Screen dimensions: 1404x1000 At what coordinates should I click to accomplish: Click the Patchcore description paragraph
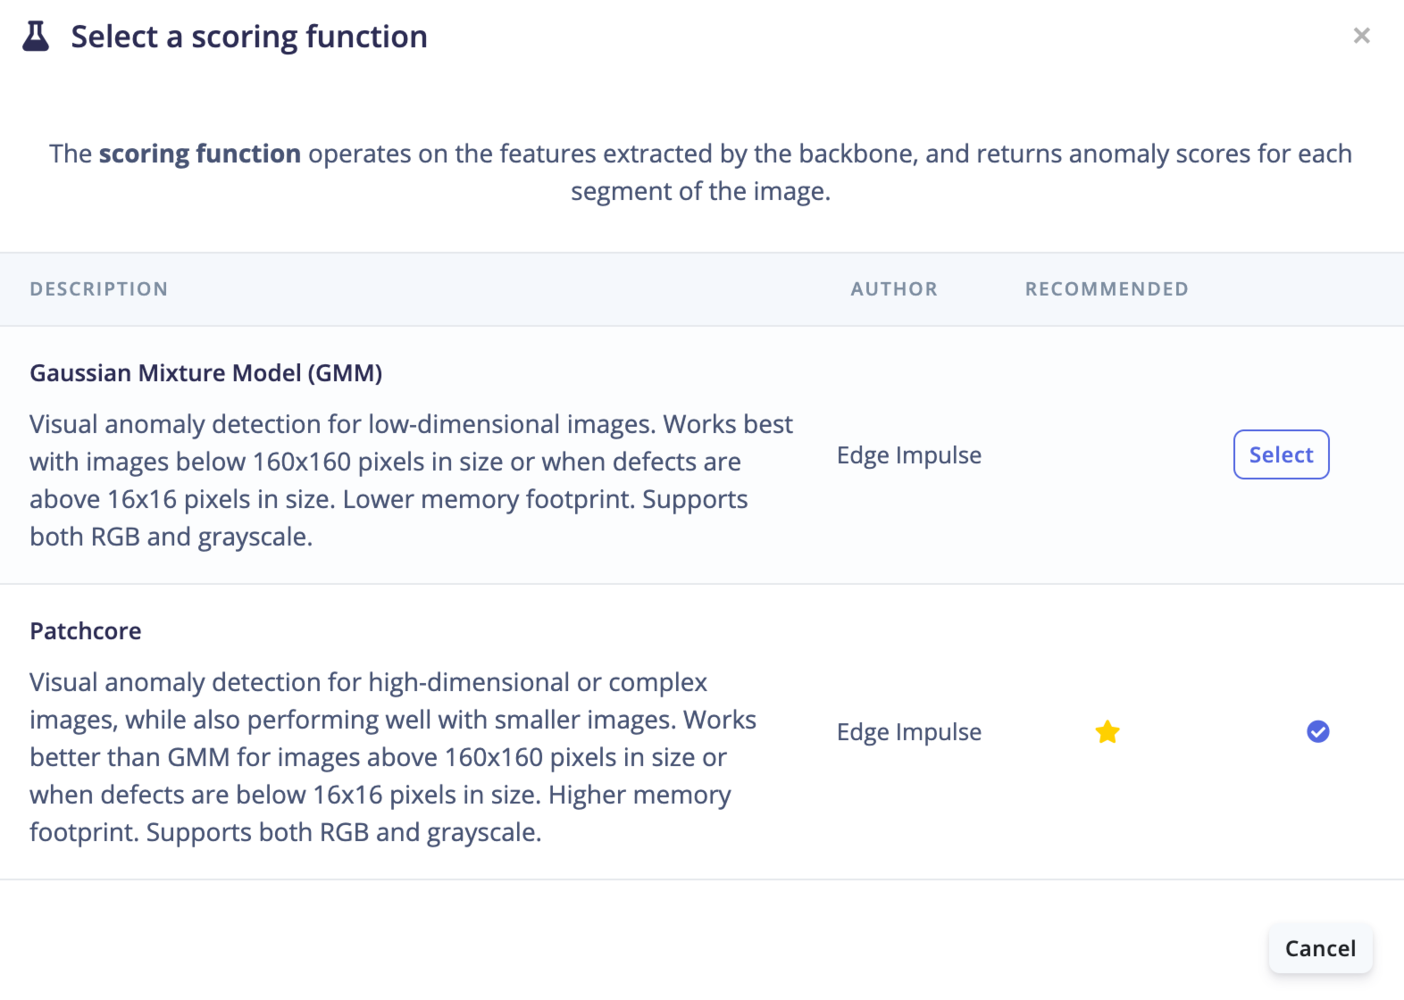[392, 757]
